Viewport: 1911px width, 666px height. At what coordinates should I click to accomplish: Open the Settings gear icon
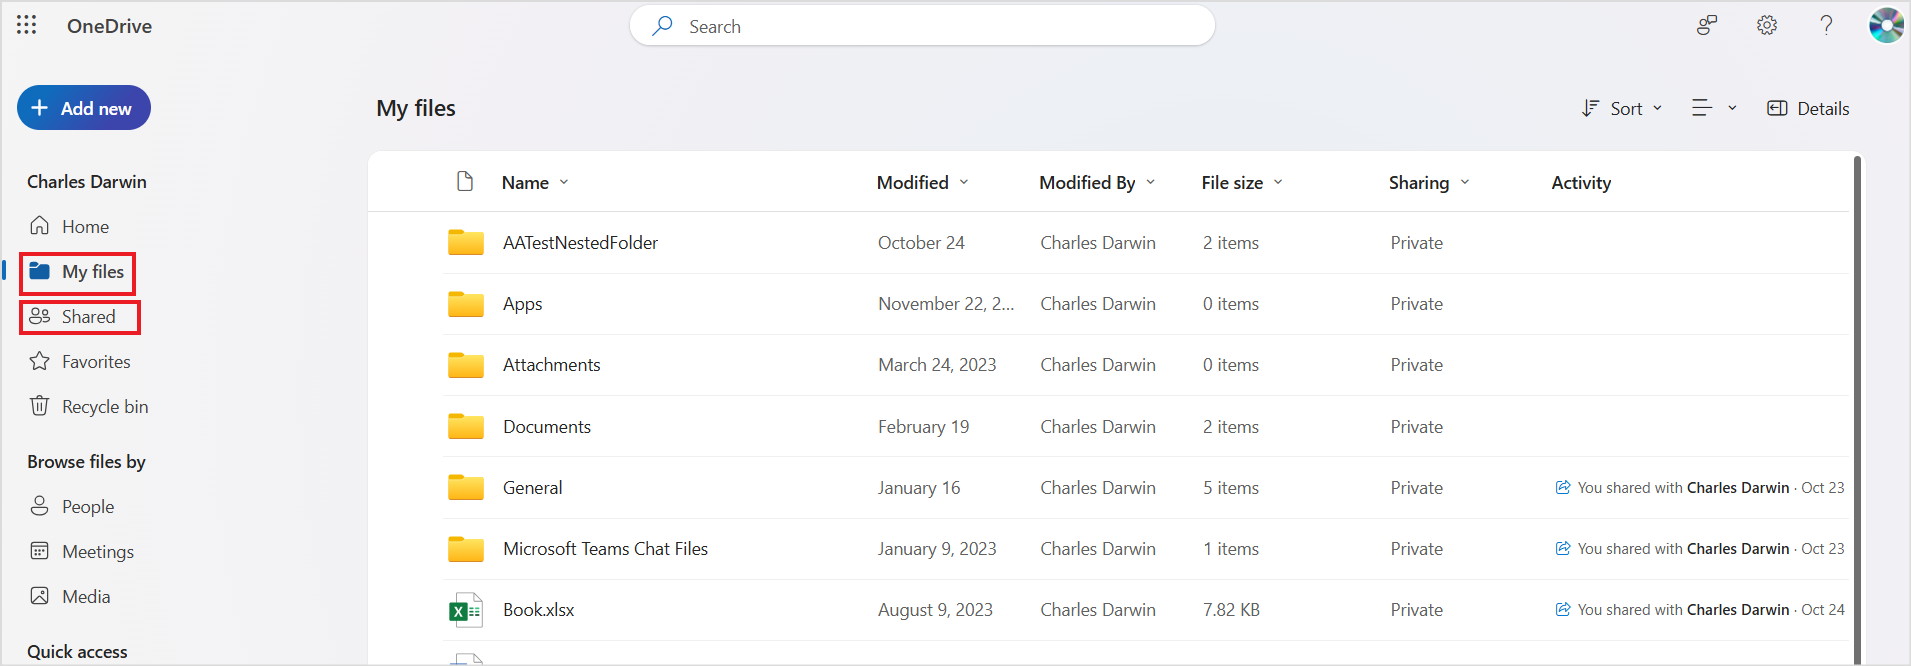pyautogui.click(x=1767, y=26)
